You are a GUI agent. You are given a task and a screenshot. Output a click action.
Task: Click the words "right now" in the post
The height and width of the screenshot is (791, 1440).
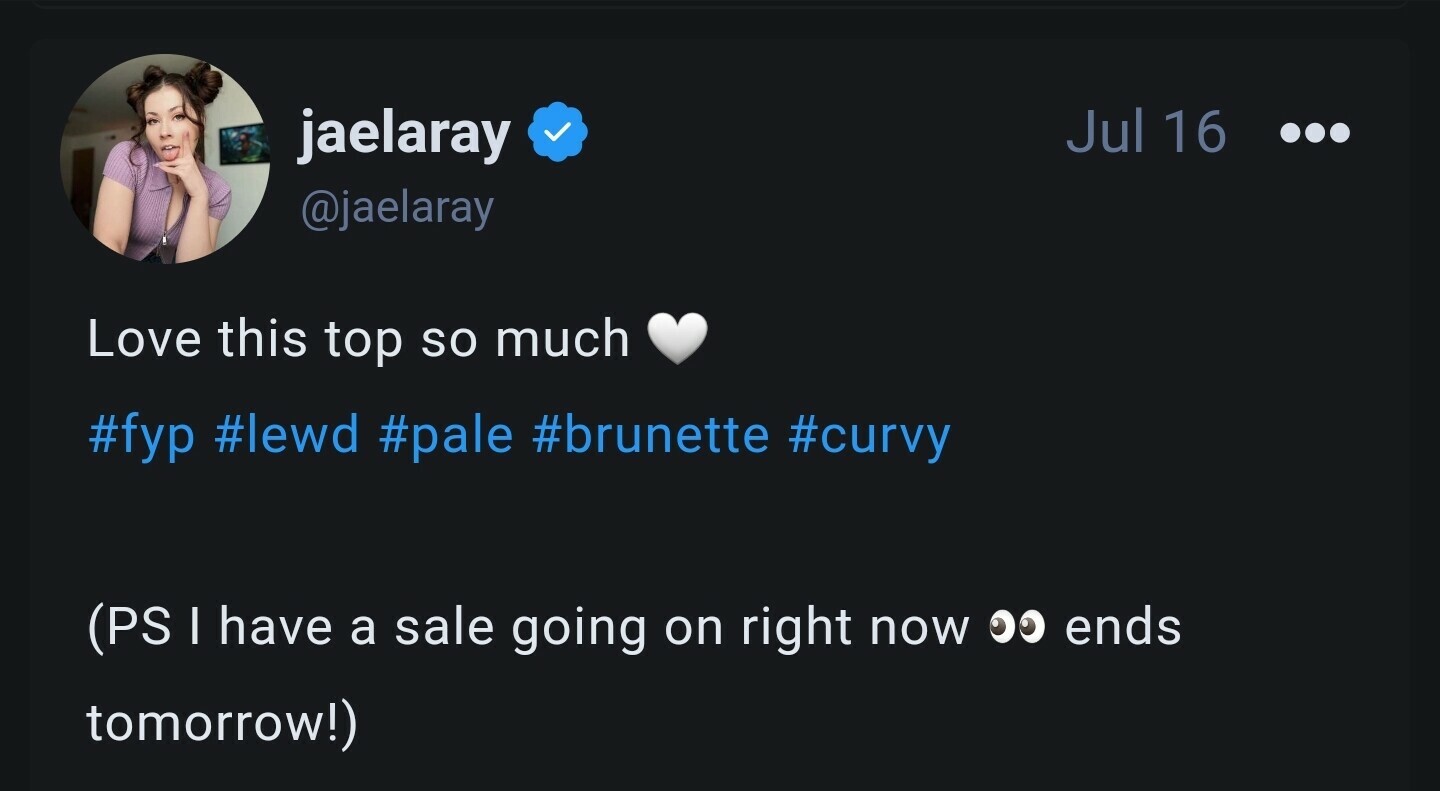855,628
